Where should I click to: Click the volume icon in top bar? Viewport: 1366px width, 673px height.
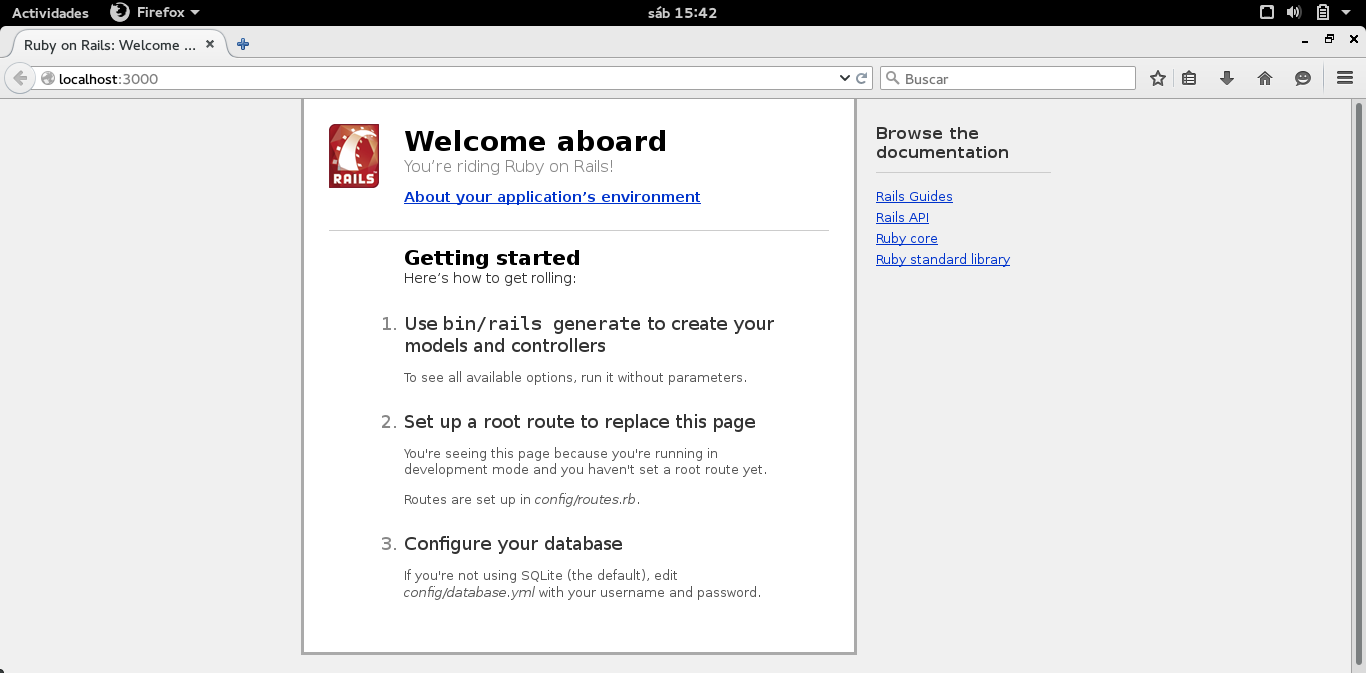coord(1293,13)
